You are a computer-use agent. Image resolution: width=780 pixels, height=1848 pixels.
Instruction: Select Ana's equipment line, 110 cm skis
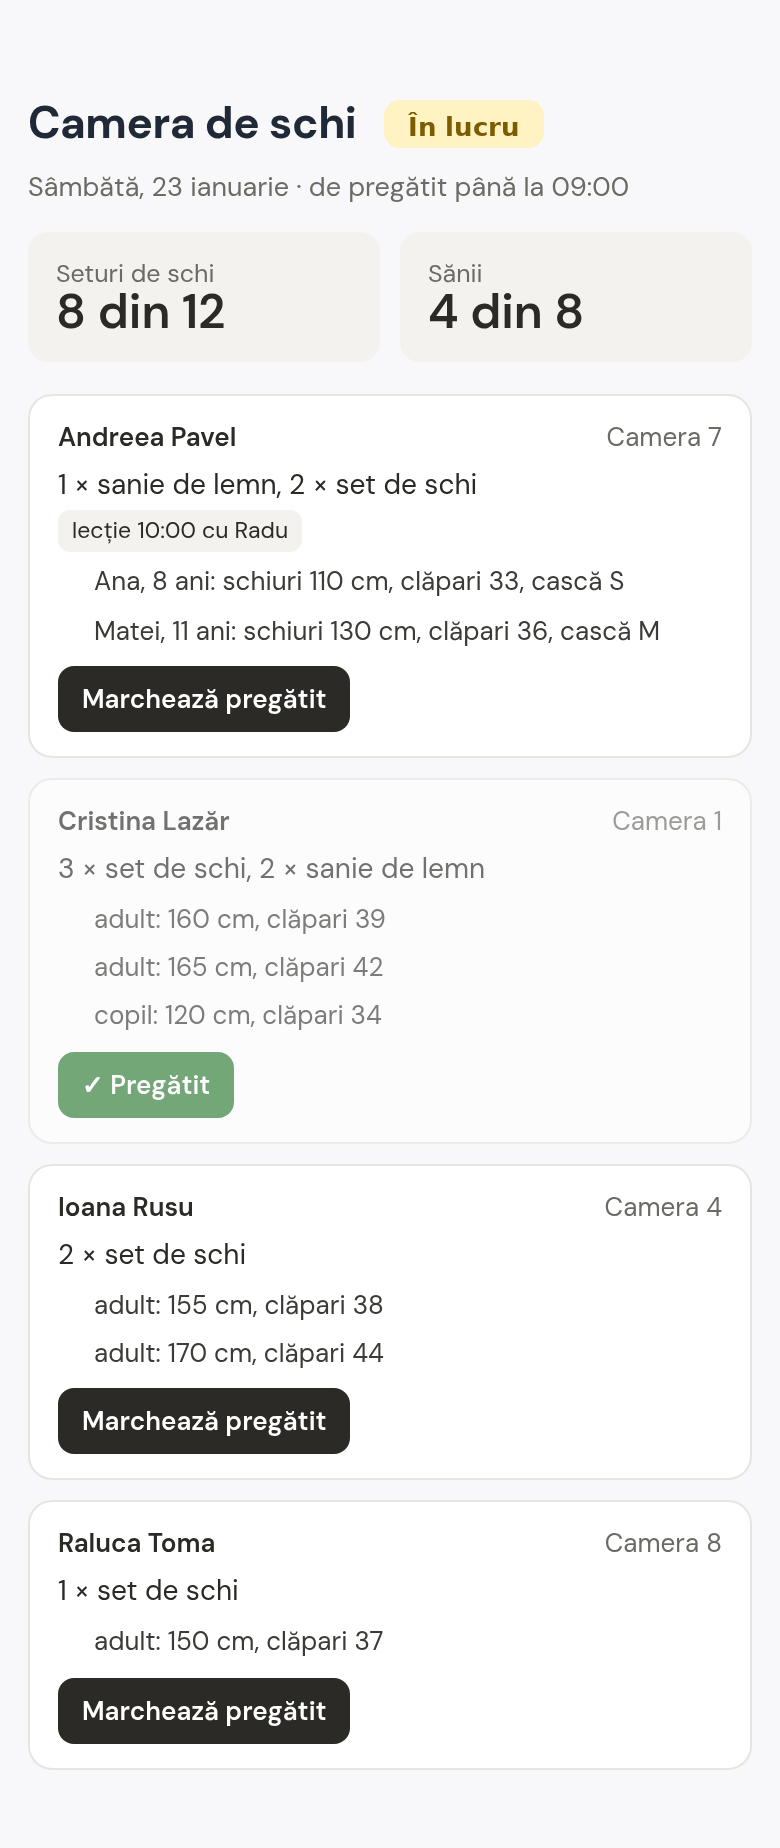tap(359, 581)
